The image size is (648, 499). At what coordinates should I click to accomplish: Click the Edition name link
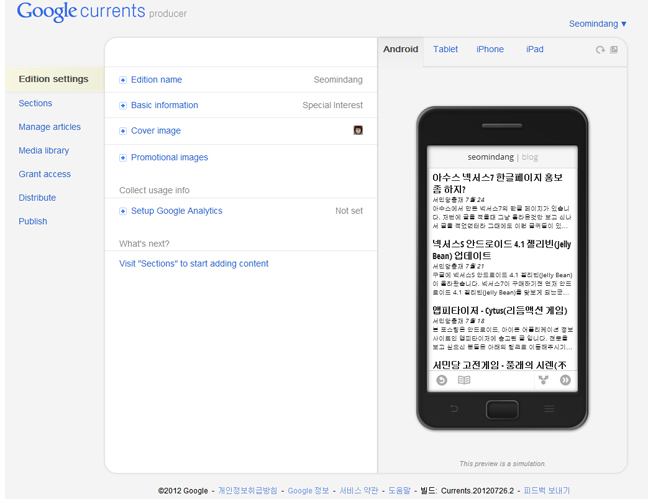coord(156,80)
